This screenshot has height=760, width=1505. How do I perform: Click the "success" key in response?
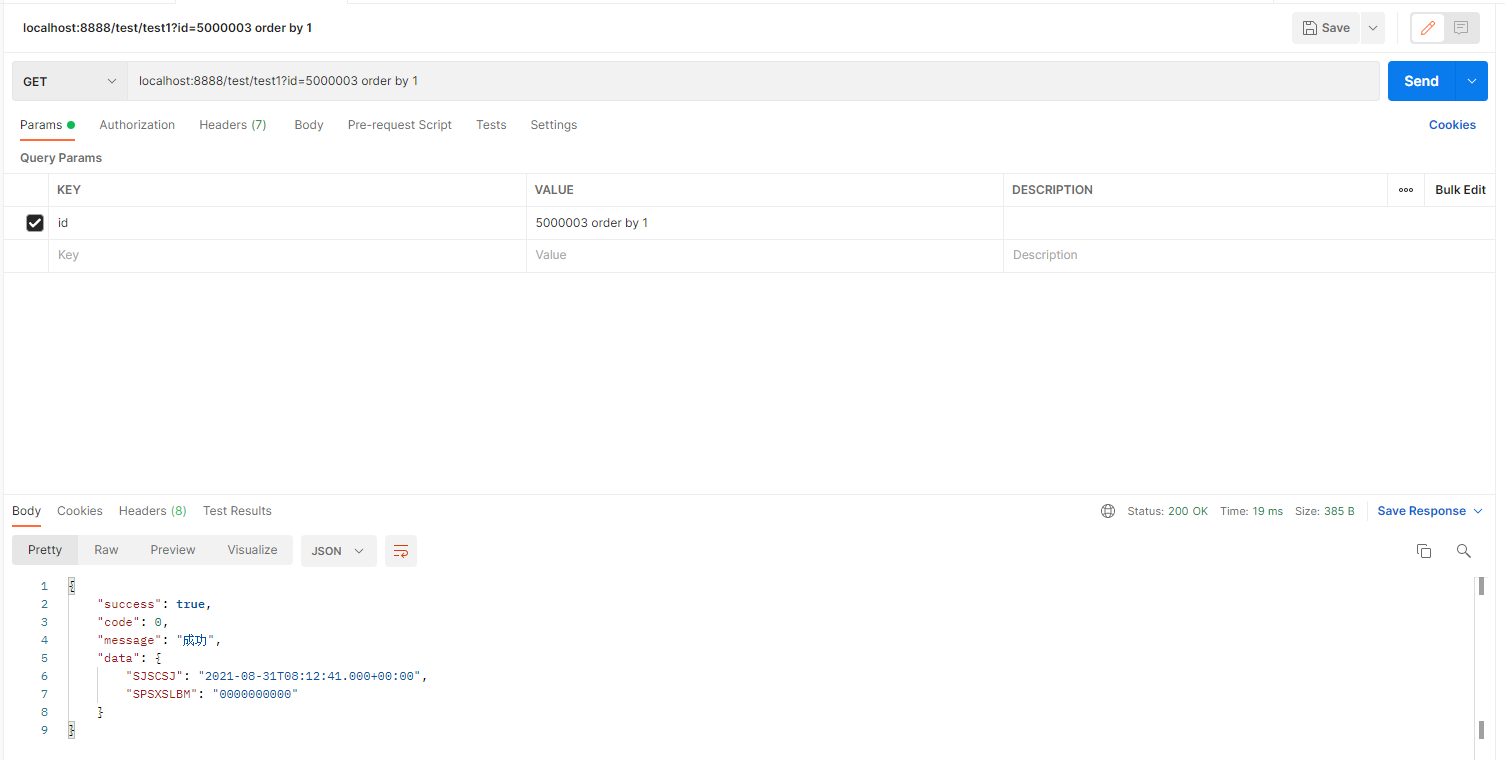tap(129, 604)
